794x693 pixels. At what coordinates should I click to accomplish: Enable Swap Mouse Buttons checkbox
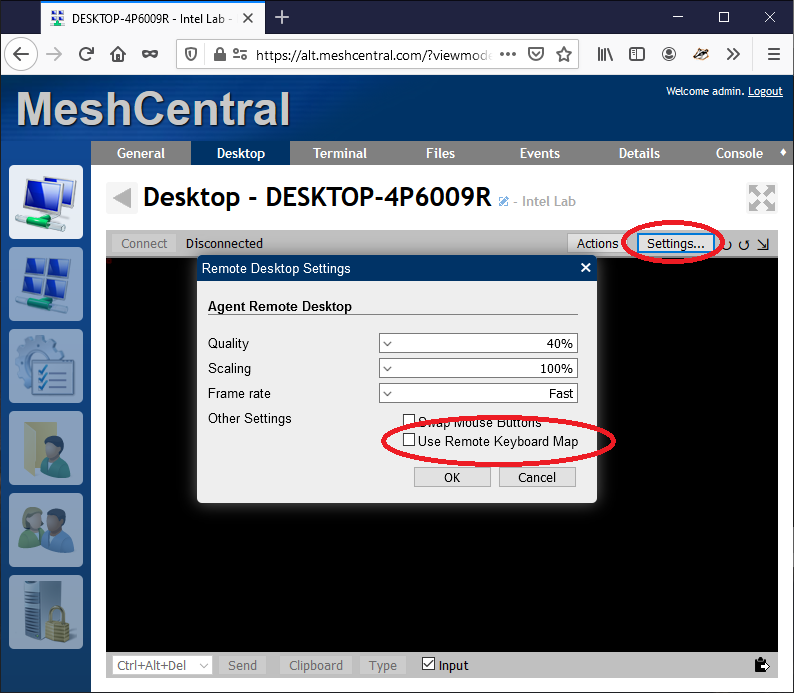409,420
